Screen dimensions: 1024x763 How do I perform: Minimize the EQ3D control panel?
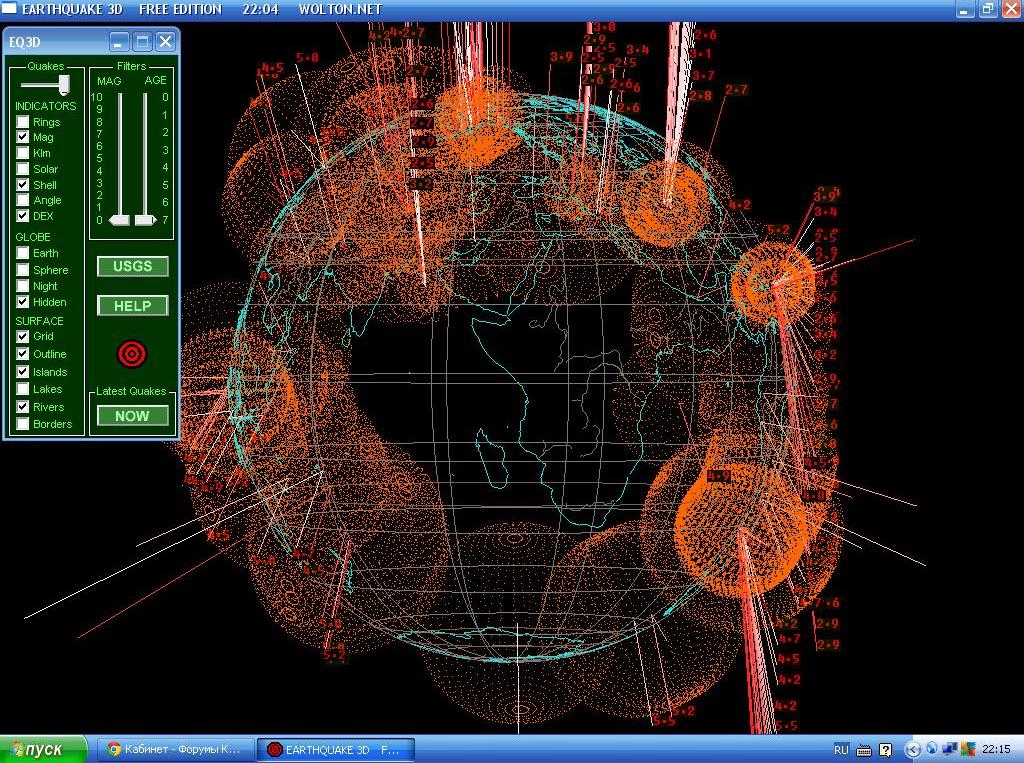pos(118,42)
